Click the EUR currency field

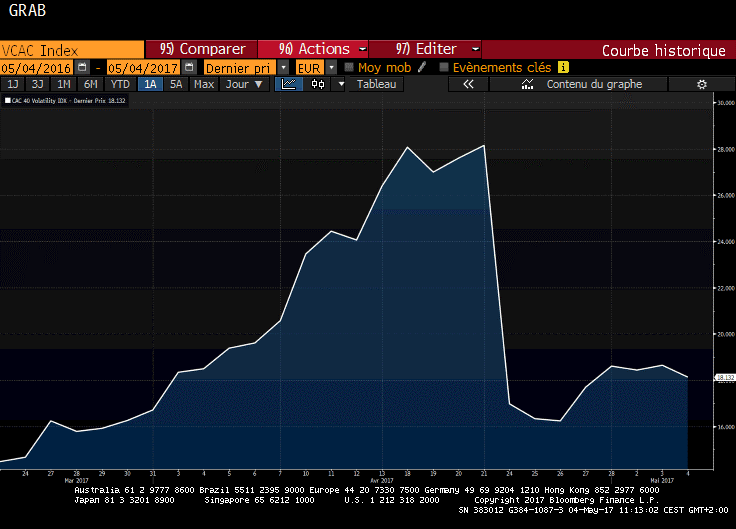[309, 68]
